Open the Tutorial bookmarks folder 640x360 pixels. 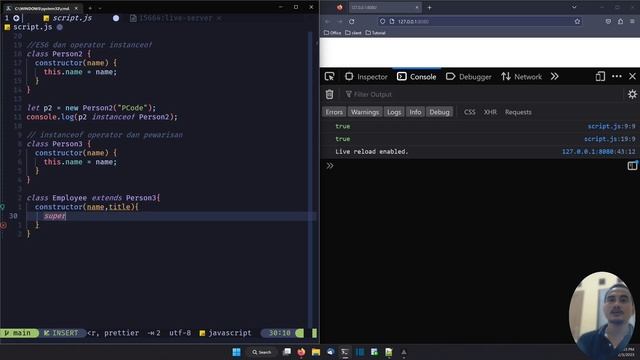point(376,33)
